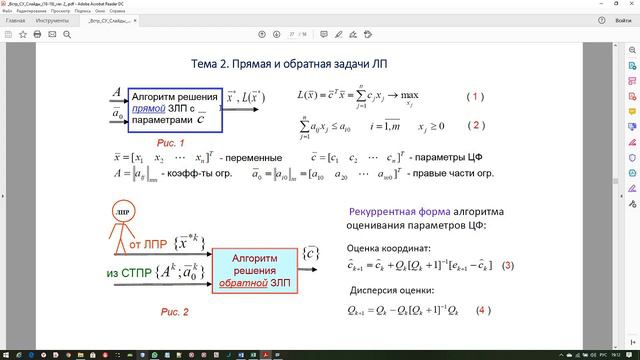Screen dimensions: 640x360
Task: Collapse the right tools pane arrow
Action: [622, 196]
